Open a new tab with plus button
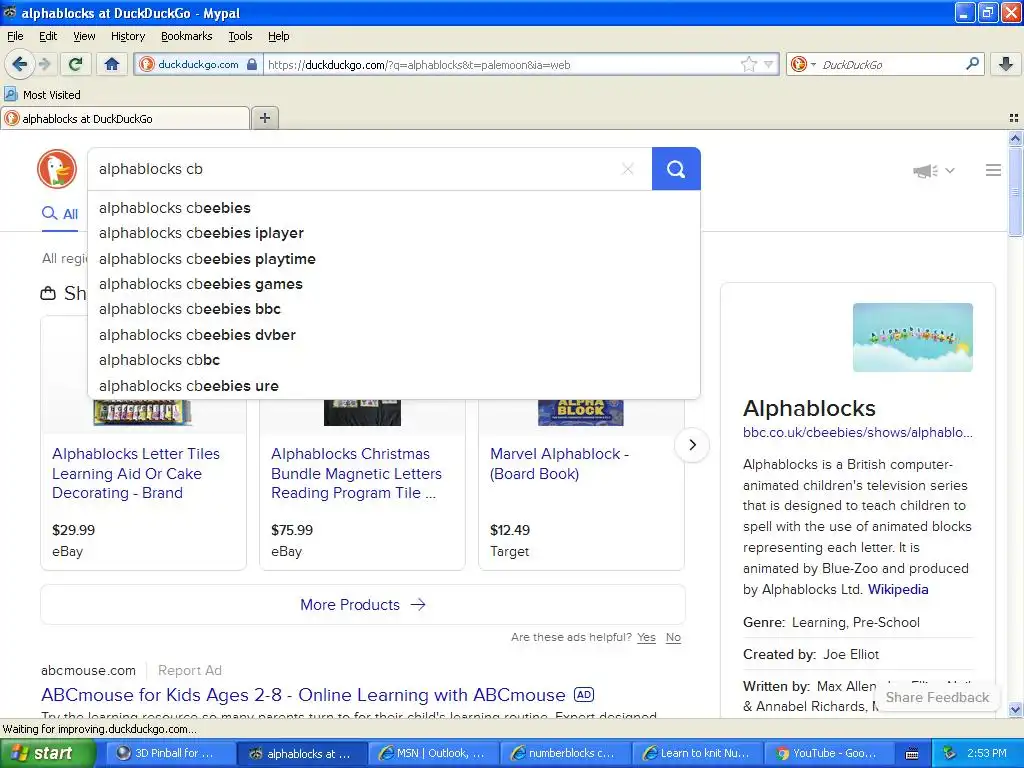 264,118
